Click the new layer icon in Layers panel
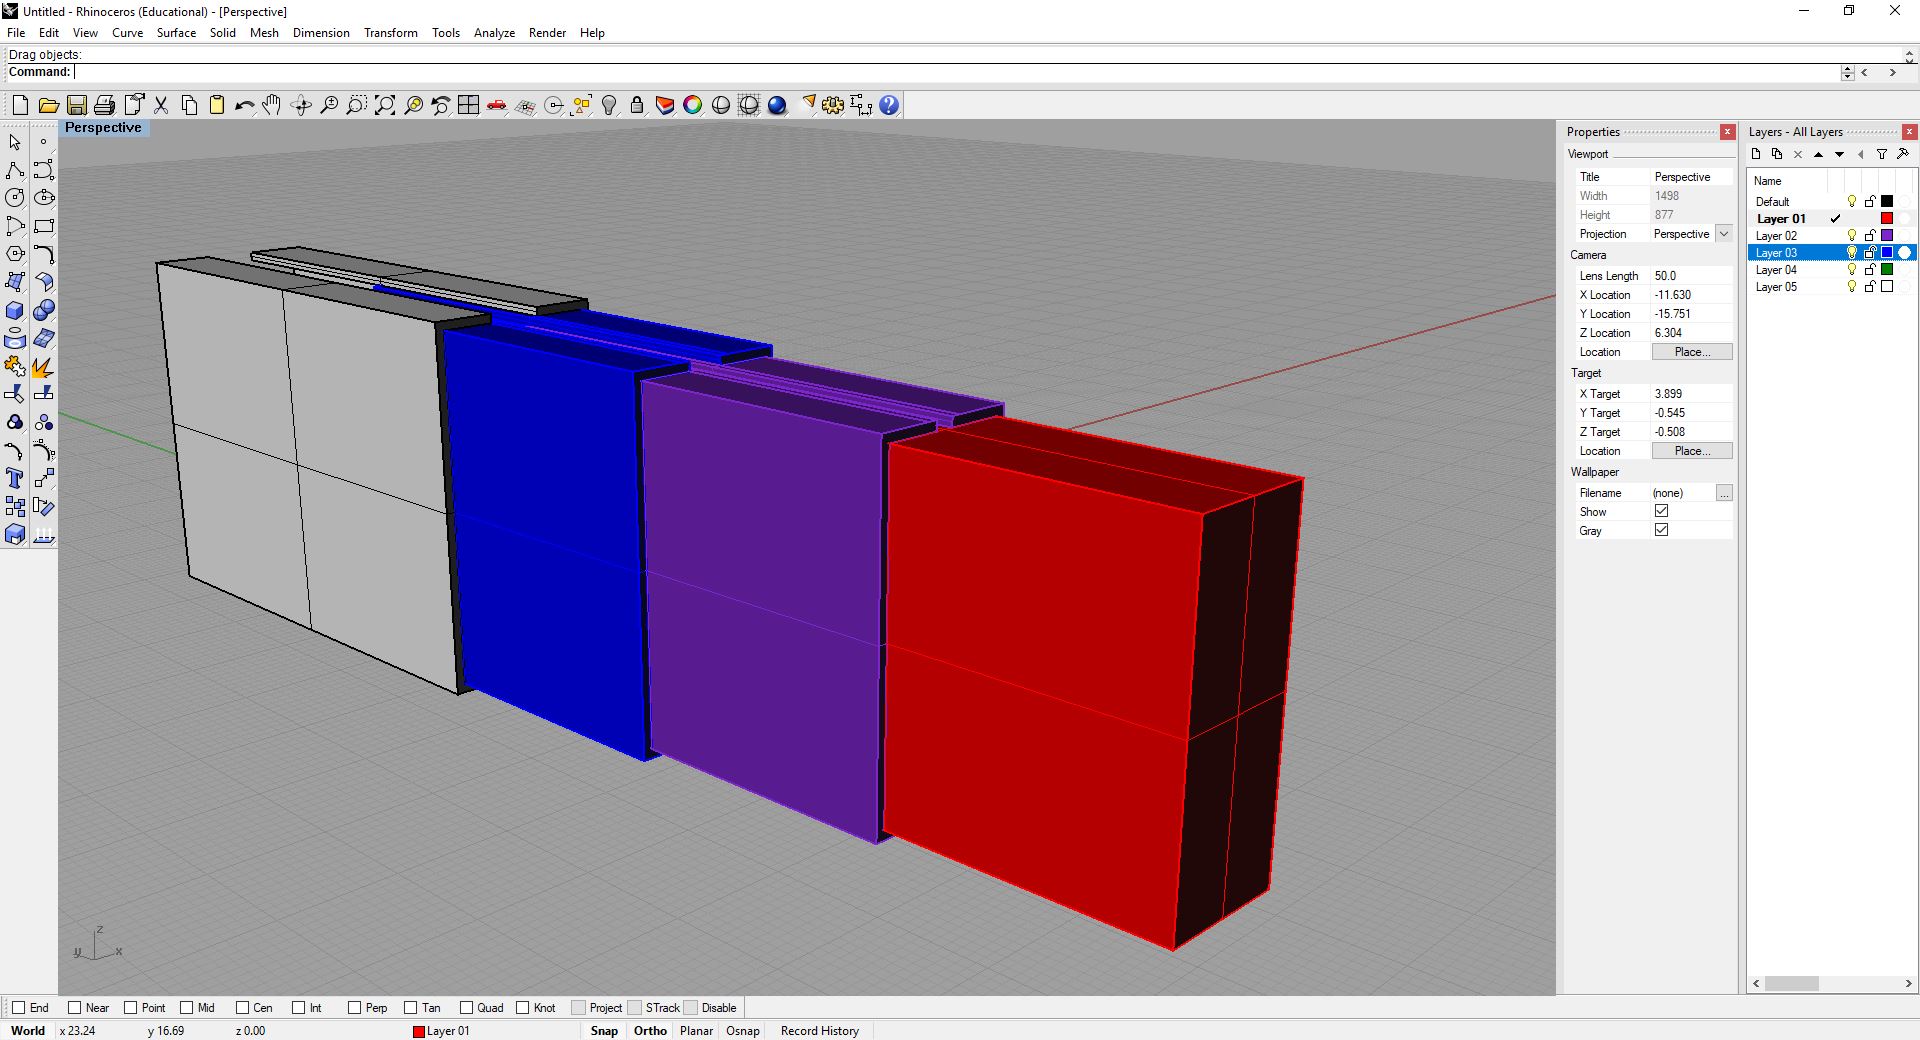 (1756, 154)
